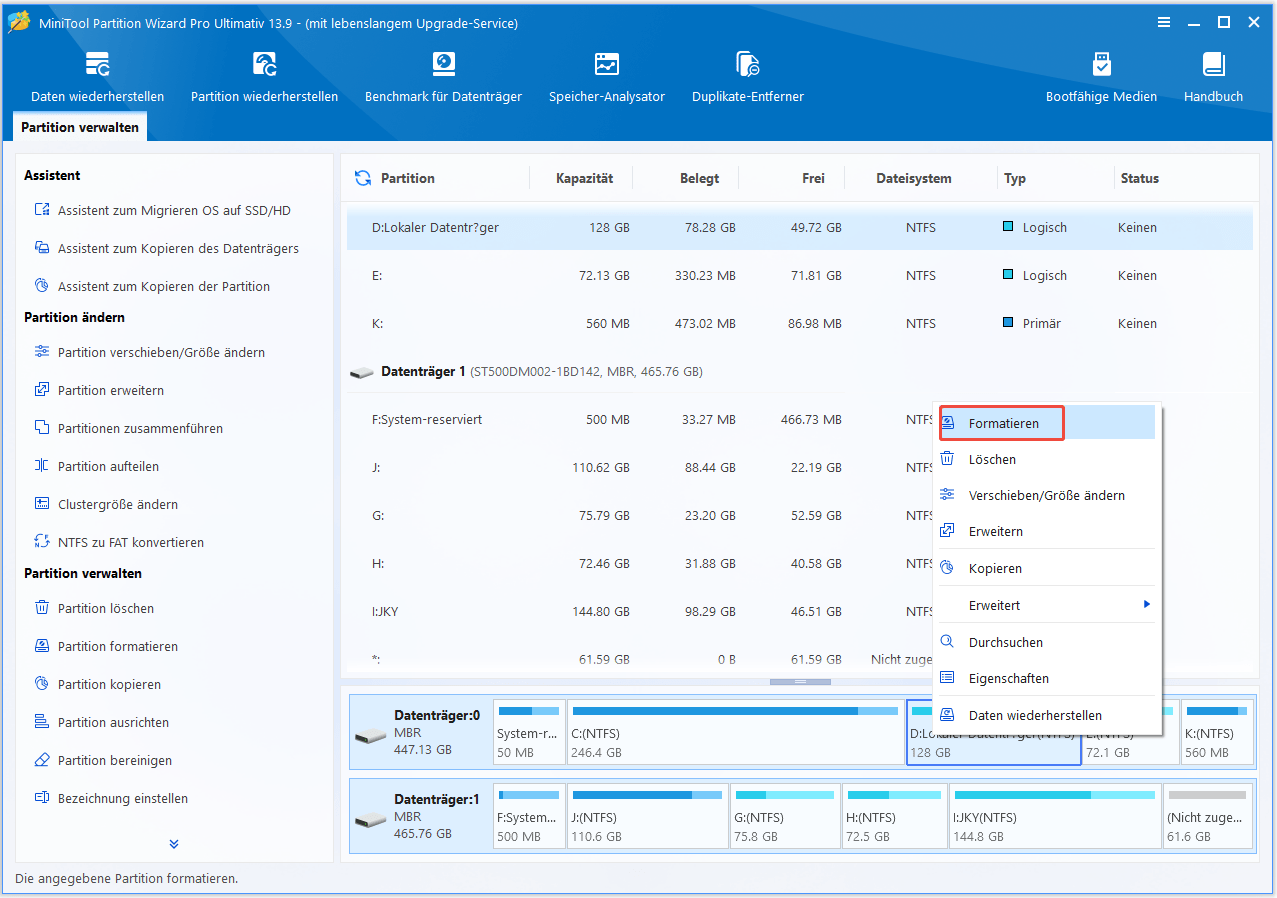Start Assistent zum Kopieren des Datenträgers

point(166,248)
